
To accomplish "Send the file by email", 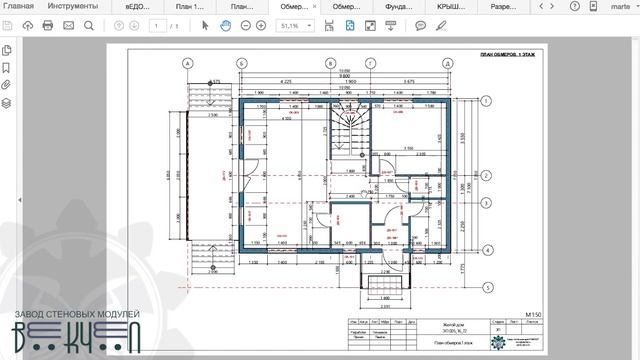I will point(68,26).
